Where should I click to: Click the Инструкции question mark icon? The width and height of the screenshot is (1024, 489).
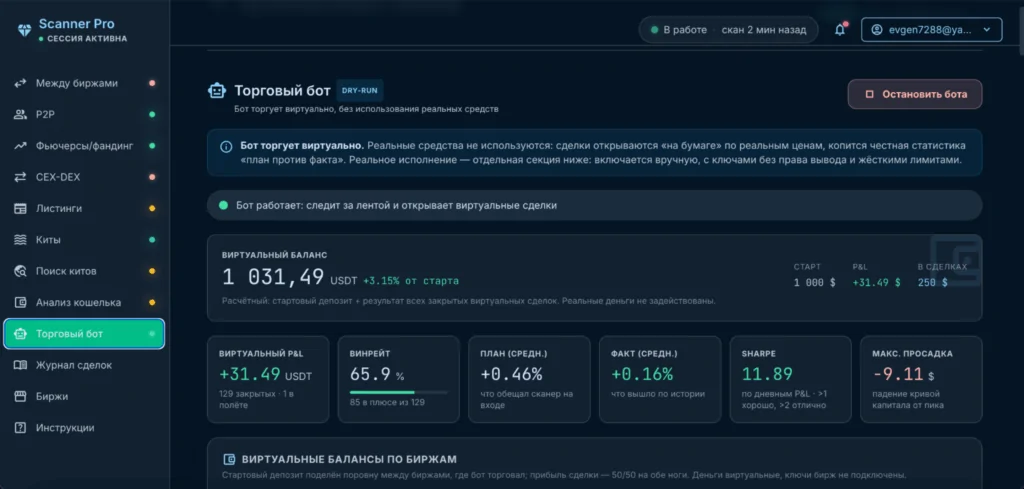[20, 428]
